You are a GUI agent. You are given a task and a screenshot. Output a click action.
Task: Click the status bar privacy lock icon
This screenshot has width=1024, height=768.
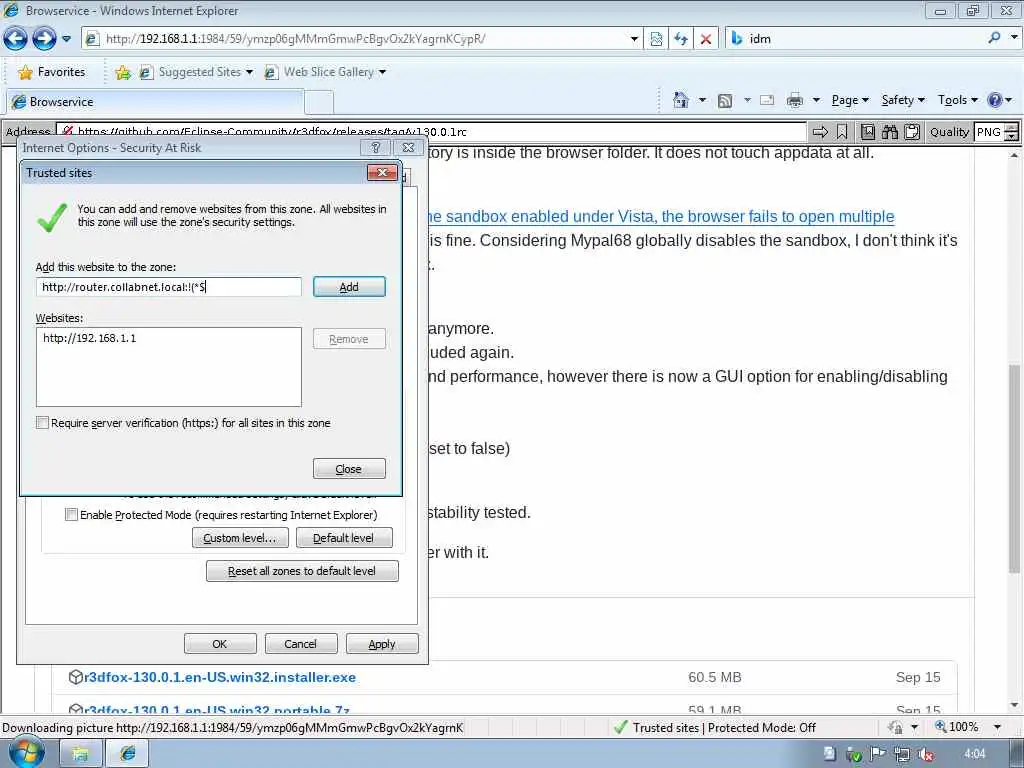895,728
